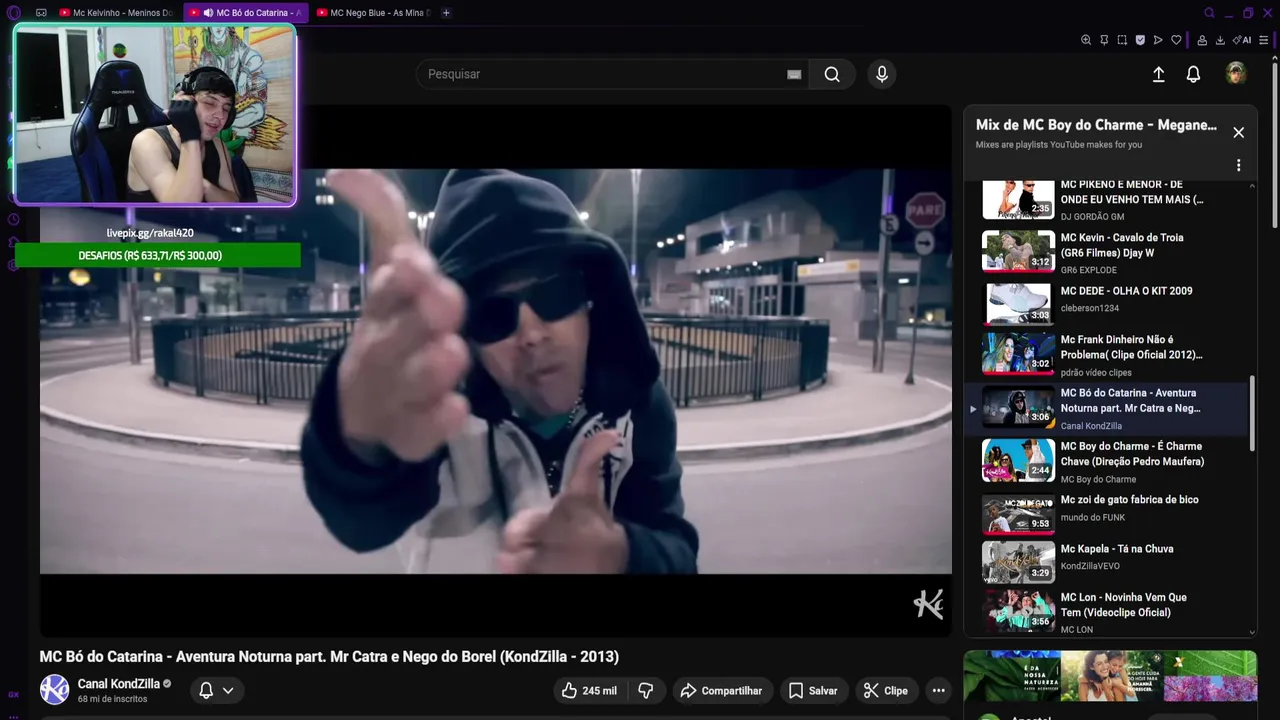Open the Canal KondZilla channel name link

(x=119, y=684)
